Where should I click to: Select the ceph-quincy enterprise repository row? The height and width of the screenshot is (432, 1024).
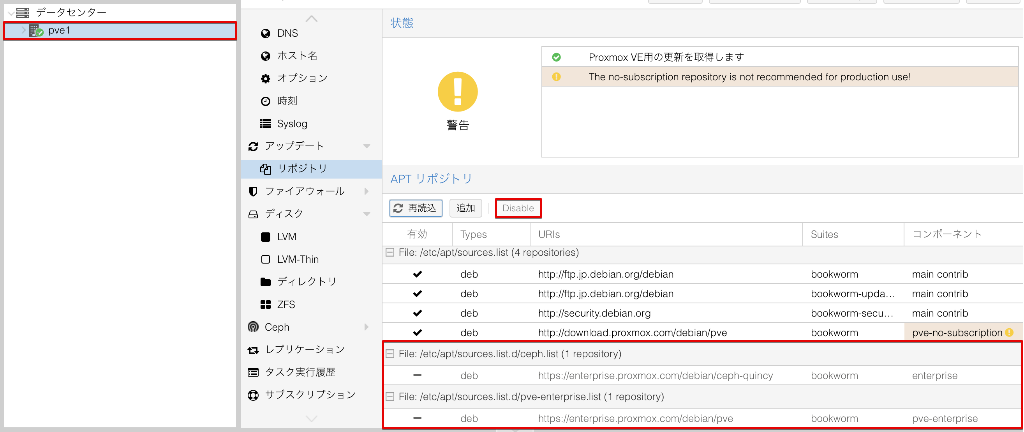702,376
